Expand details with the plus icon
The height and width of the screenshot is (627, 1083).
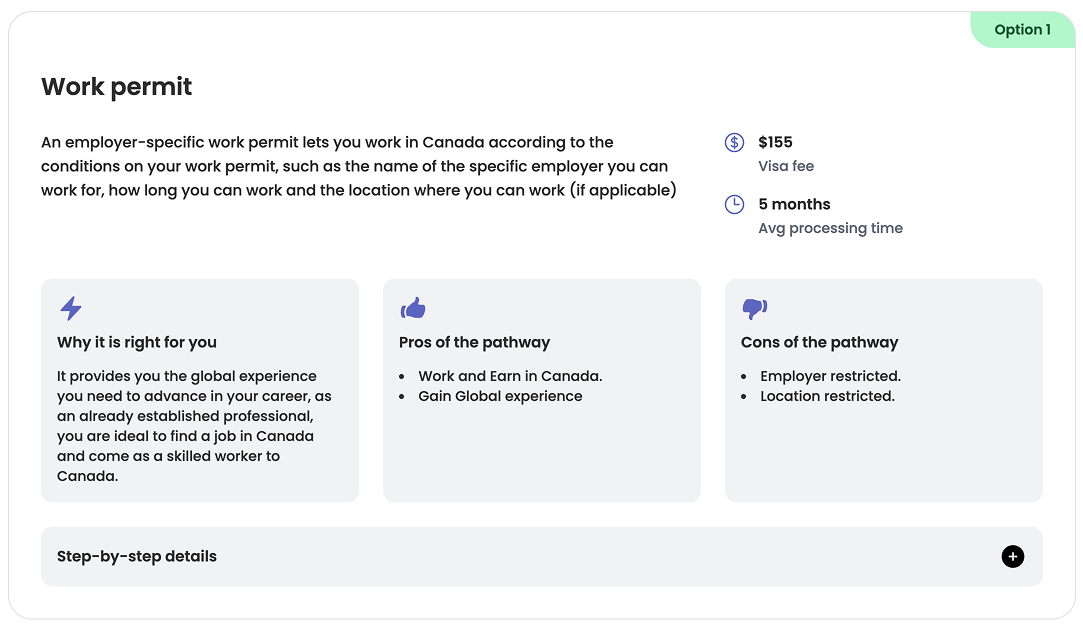(1012, 557)
